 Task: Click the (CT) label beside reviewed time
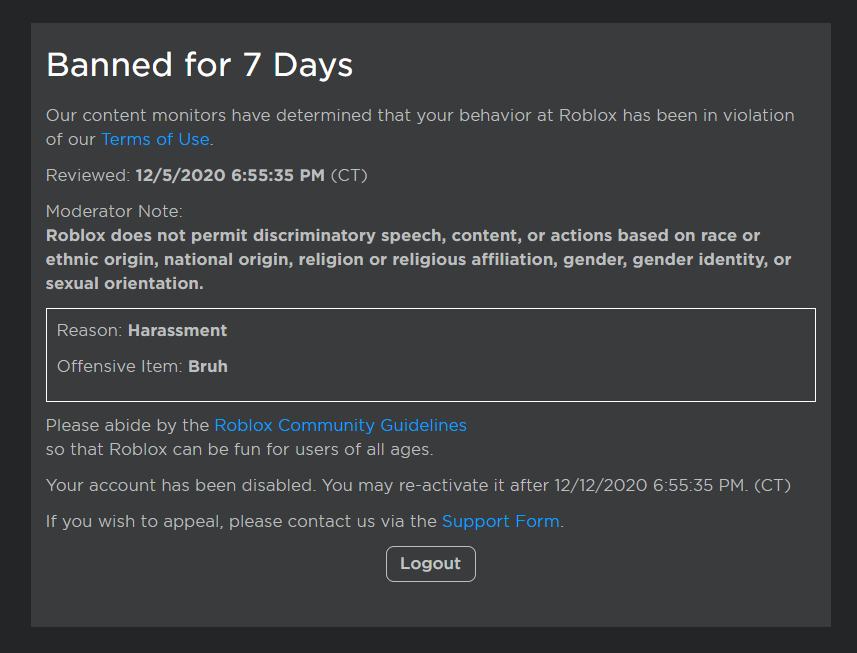click(349, 175)
